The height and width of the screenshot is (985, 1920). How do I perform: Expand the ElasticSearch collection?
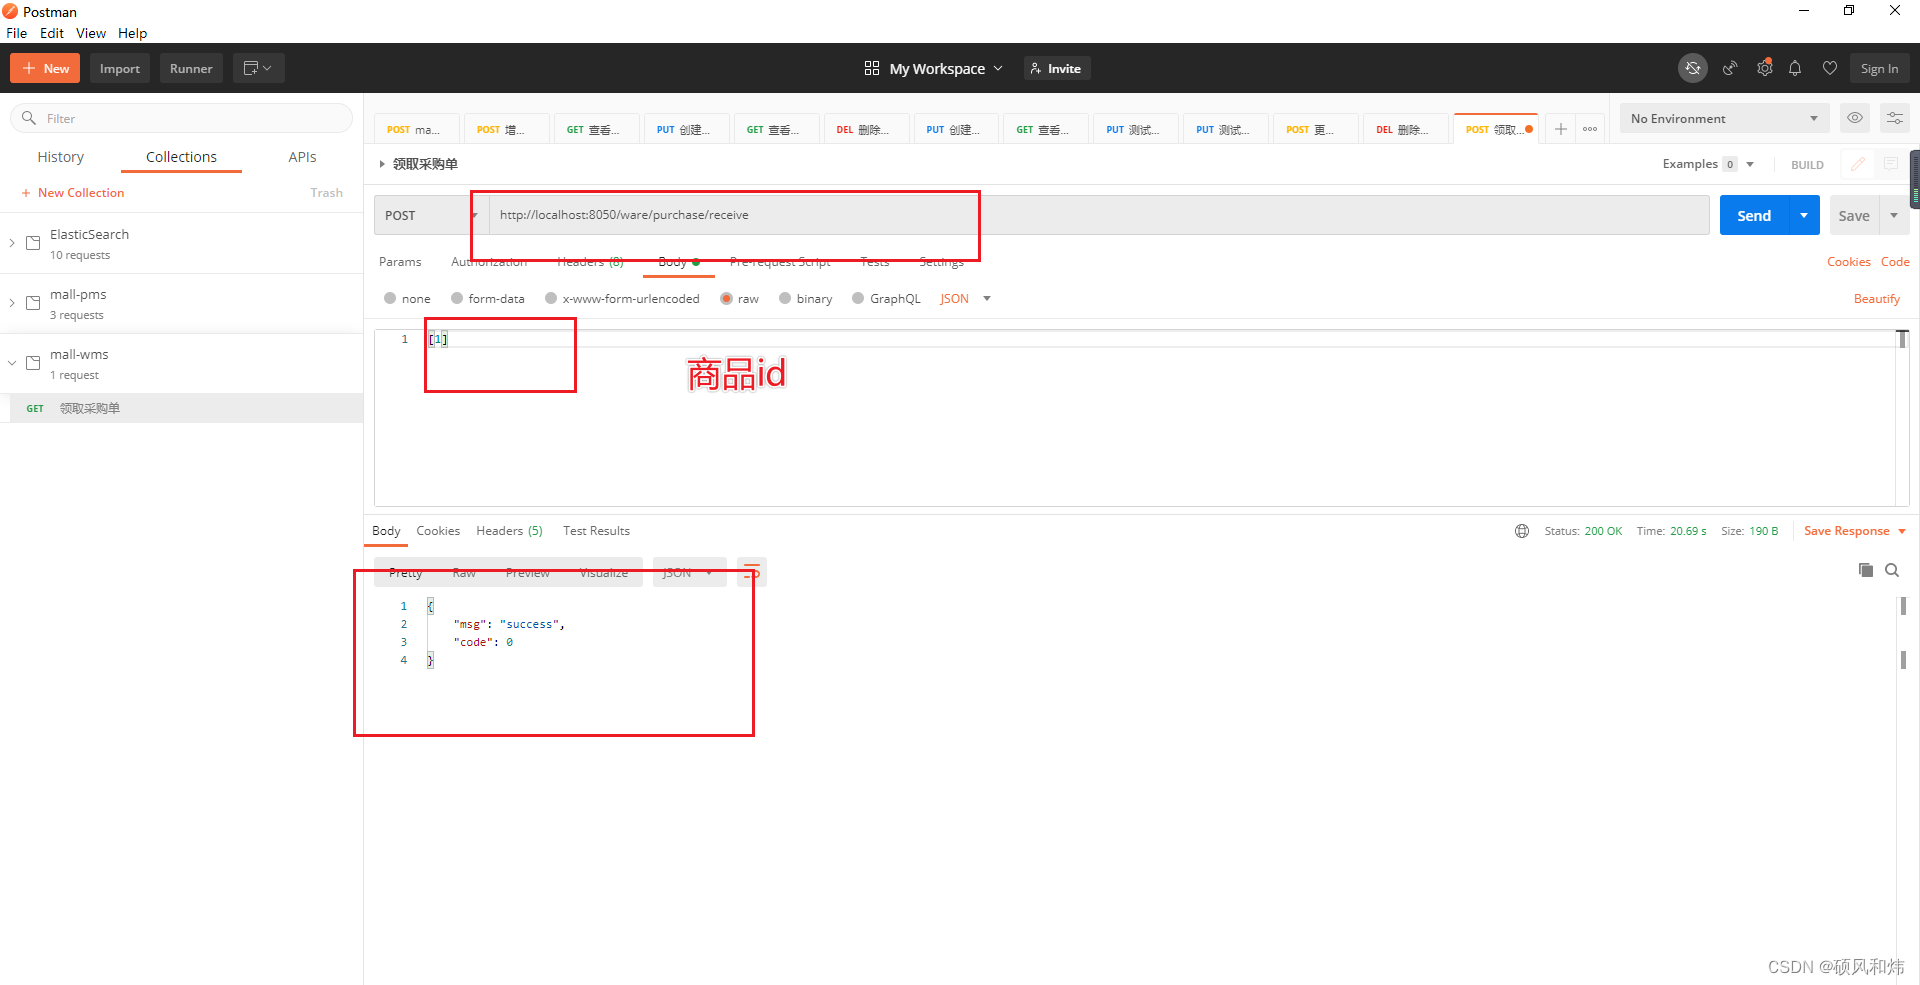pos(12,243)
